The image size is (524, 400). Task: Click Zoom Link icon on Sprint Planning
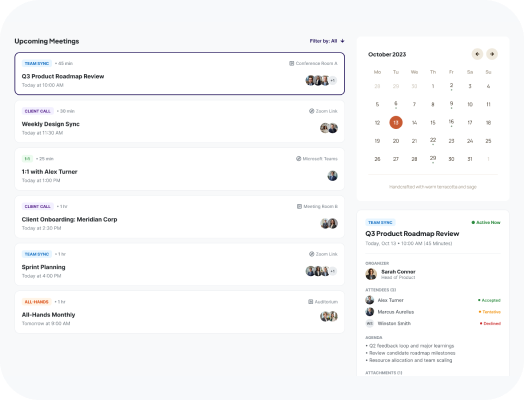pos(311,254)
